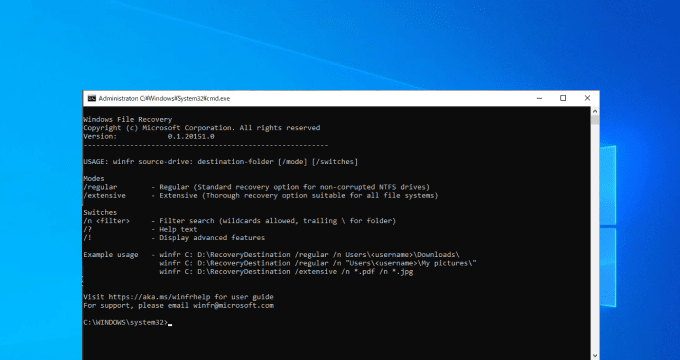
Task: Click the USAGE: winfr source-drive line
Action: (x=221, y=162)
